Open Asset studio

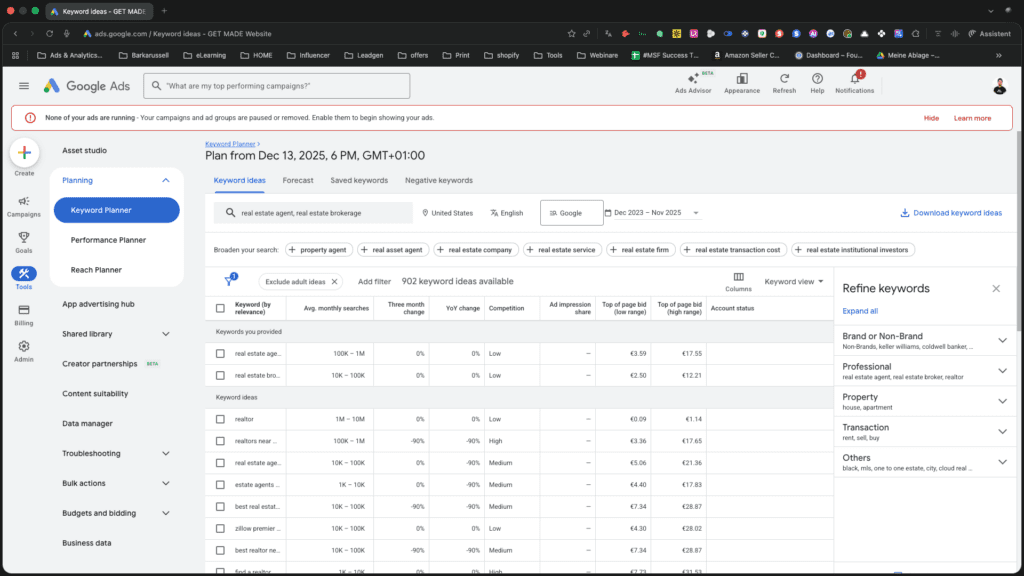[x=84, y=150]
